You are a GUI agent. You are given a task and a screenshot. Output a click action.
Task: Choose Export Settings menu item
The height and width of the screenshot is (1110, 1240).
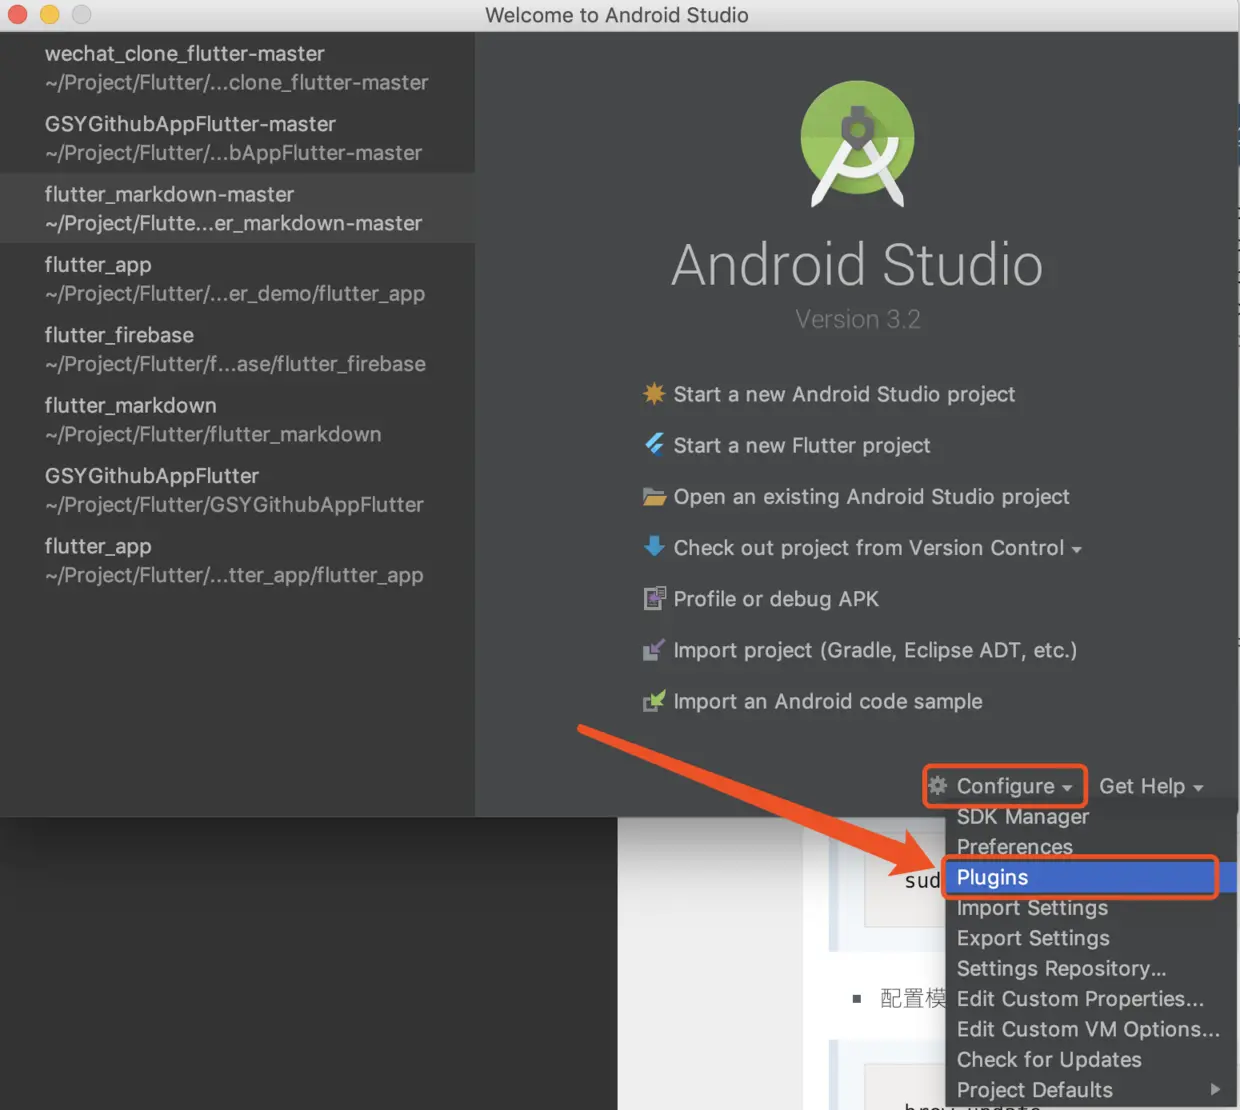(1091, 938)
